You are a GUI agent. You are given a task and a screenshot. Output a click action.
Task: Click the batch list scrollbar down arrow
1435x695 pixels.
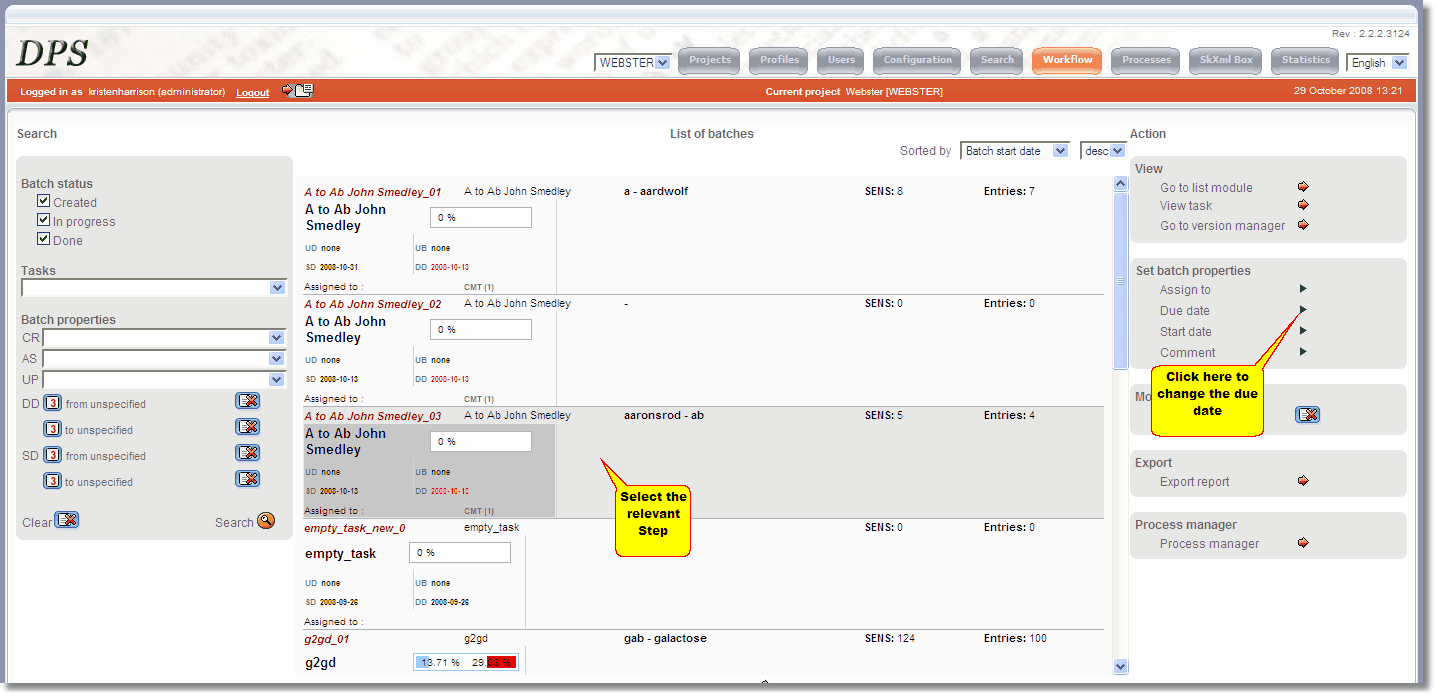[x=1120, y=666]
